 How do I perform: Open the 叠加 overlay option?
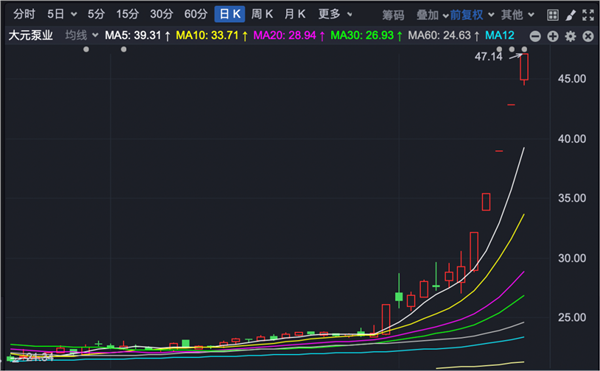[432, 15]
